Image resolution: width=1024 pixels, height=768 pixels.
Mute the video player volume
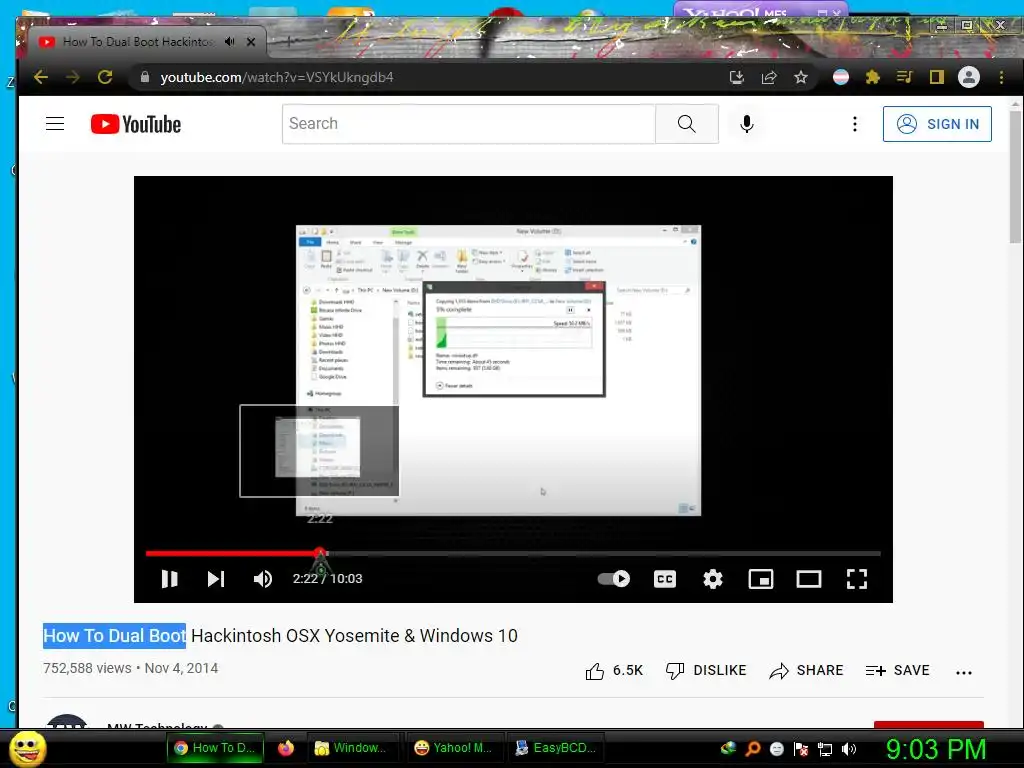[263, 579]
